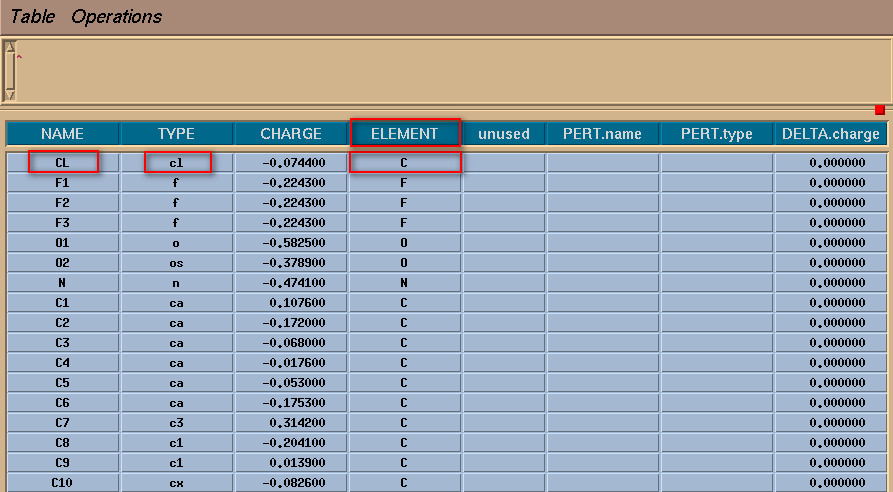This screenshot has width=893, height=492.
Task: Click the PERT.name column header
Action: (x=602, y=133)
